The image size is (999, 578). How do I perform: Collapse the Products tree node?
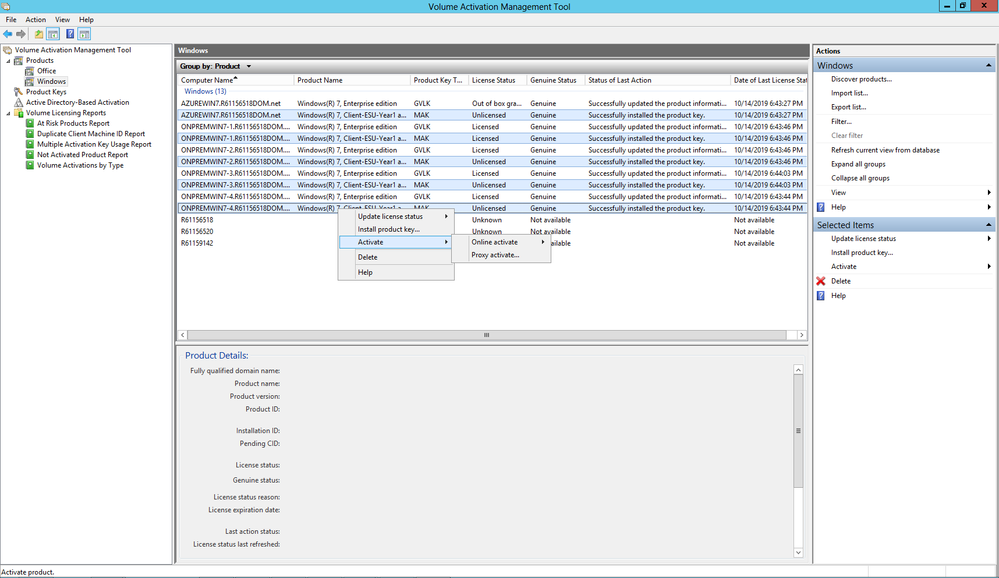coord(9,61)
